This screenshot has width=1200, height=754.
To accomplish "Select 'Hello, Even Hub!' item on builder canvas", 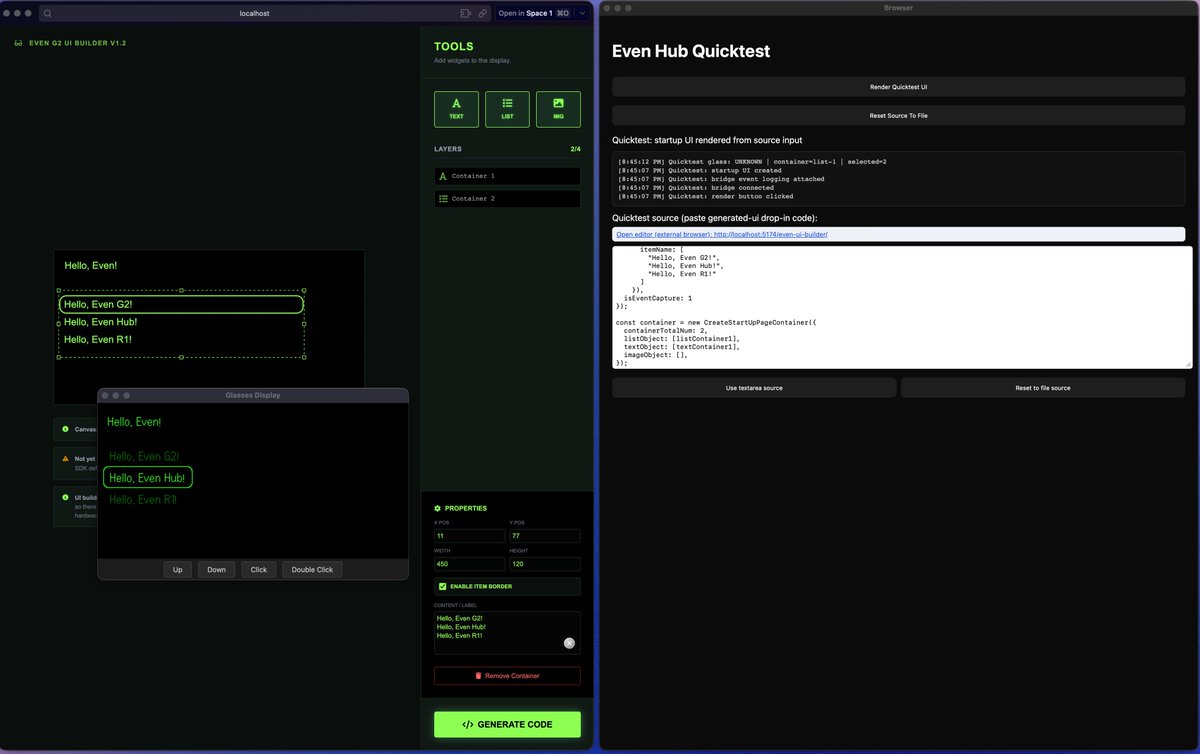I will pyautogui.click(x=101, y=322).
